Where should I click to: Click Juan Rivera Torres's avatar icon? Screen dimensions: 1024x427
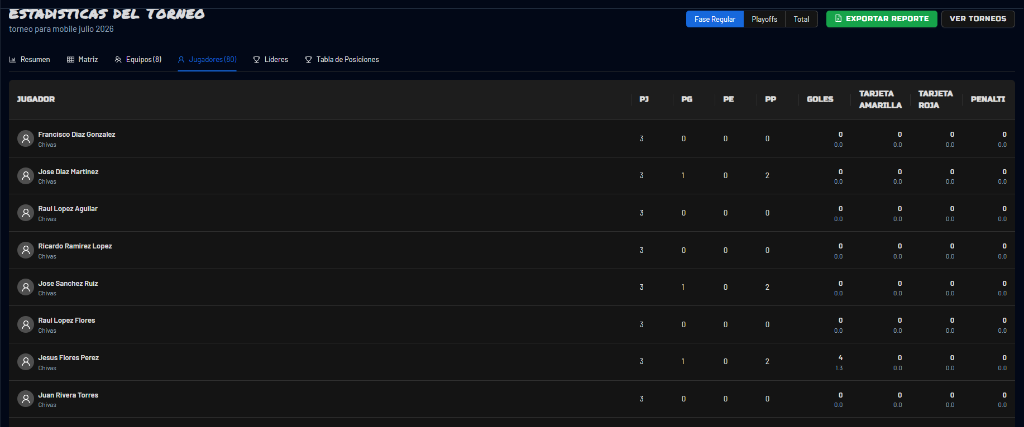[x=25, y=399]
